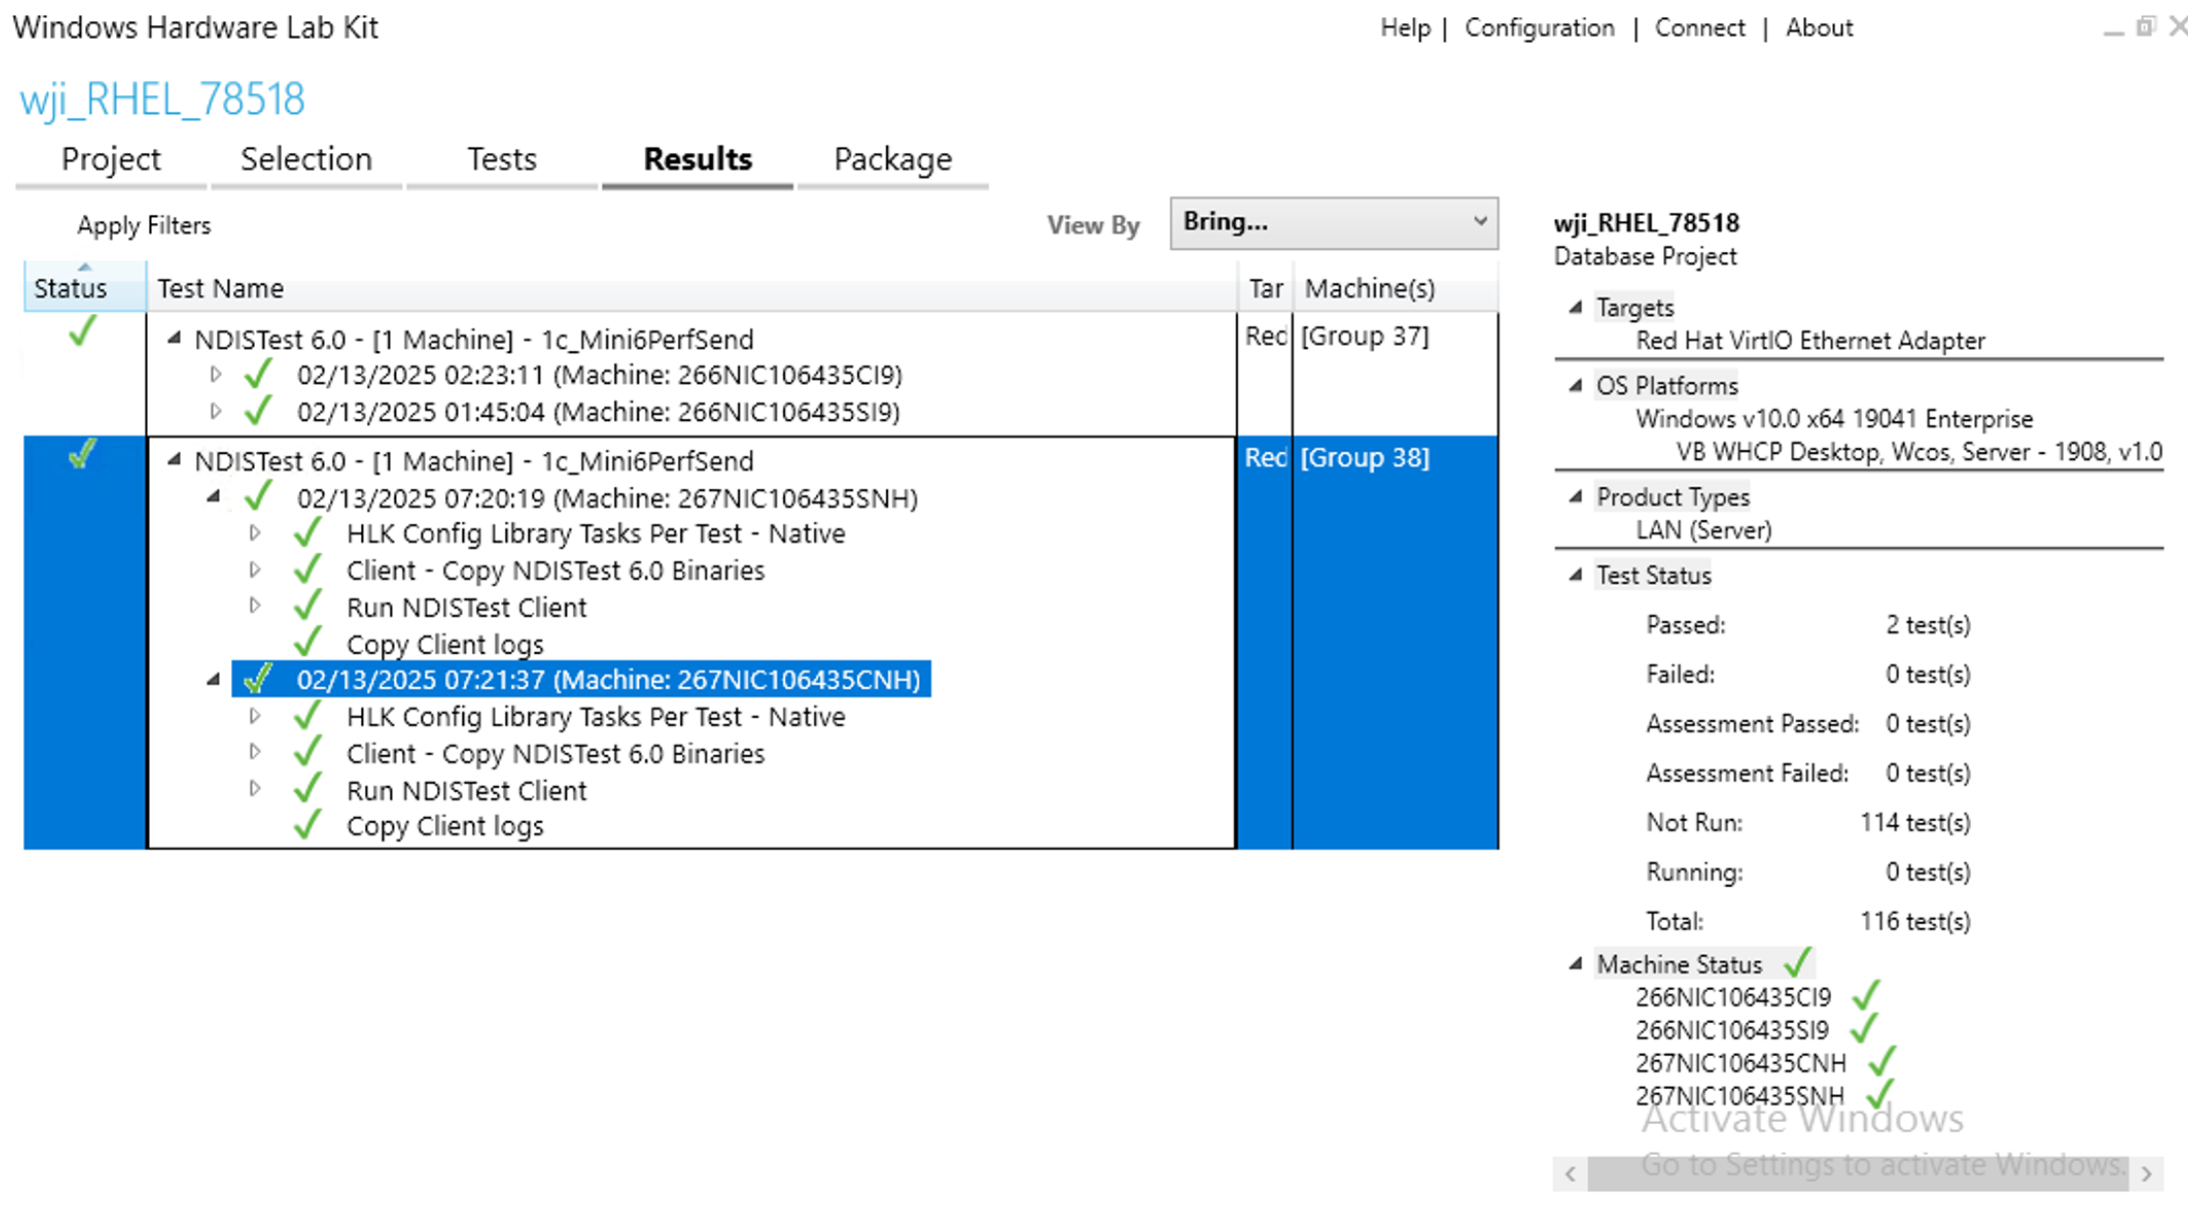The height and width of the screenshot is (1224, 2188).
Task: Sort by the Status column header
Action: click(x=71, y=289)
